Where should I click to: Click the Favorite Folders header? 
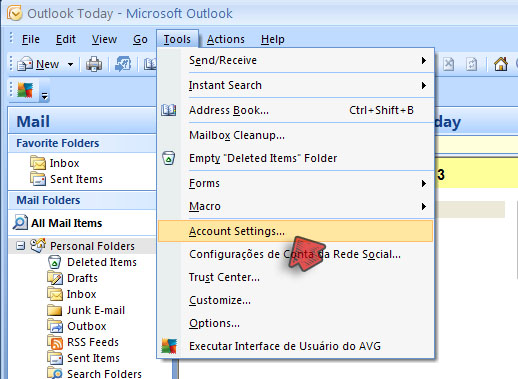point(82,143)
